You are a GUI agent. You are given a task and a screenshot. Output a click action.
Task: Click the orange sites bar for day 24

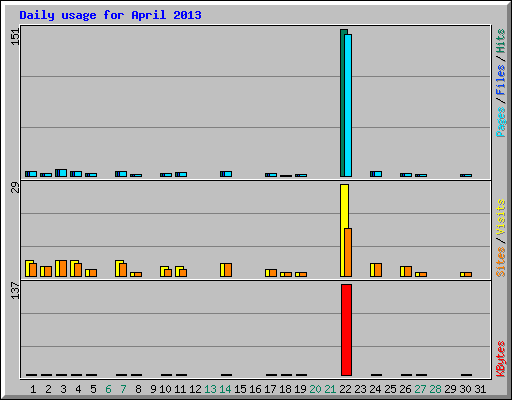point(378,270)
